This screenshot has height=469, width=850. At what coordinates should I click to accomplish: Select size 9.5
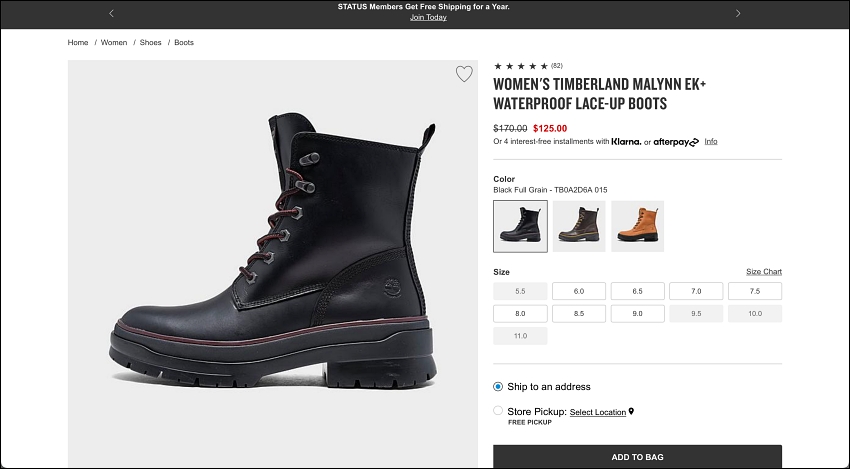pyautogui.click(x=696, y=313)
